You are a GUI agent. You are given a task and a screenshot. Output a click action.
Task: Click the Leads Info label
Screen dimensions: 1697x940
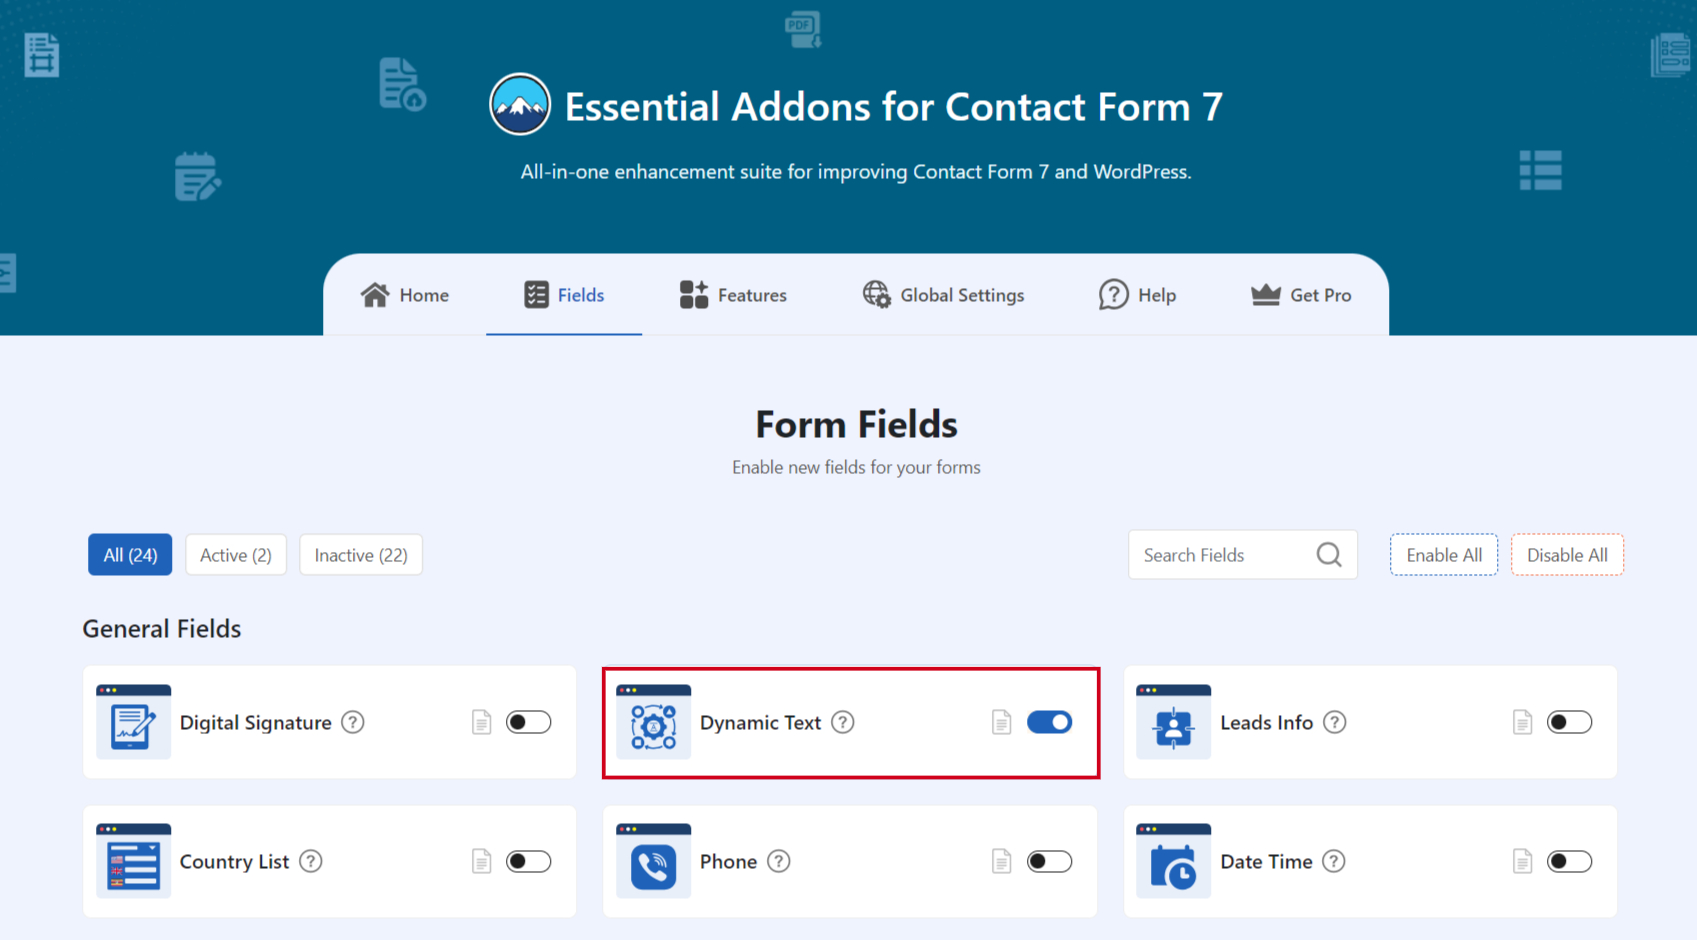(x=1267, y=722)
